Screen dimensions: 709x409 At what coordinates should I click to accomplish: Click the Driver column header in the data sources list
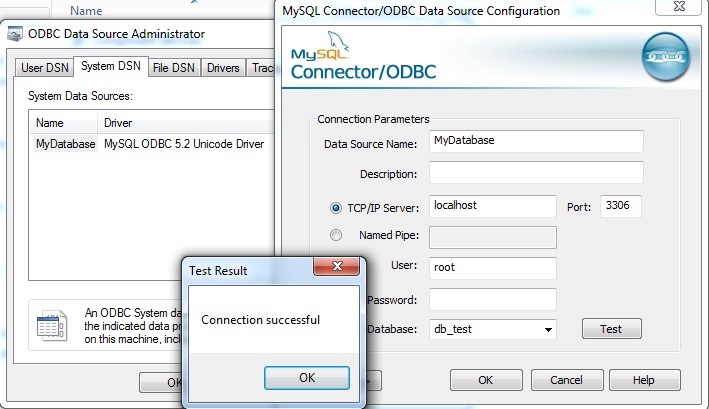(x=185, y=123)
